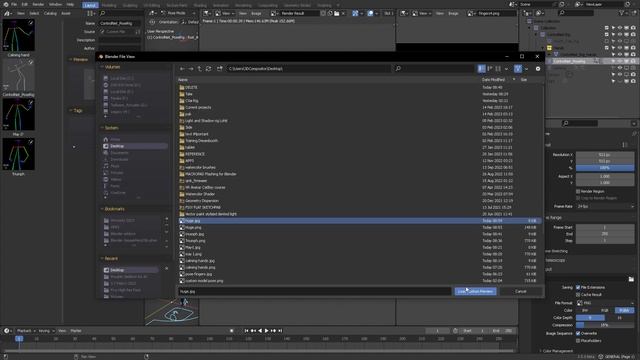Open the Frame Rate dropdown
The width and height of the screenshot is (640, 360).
click(x=605, y=207)
